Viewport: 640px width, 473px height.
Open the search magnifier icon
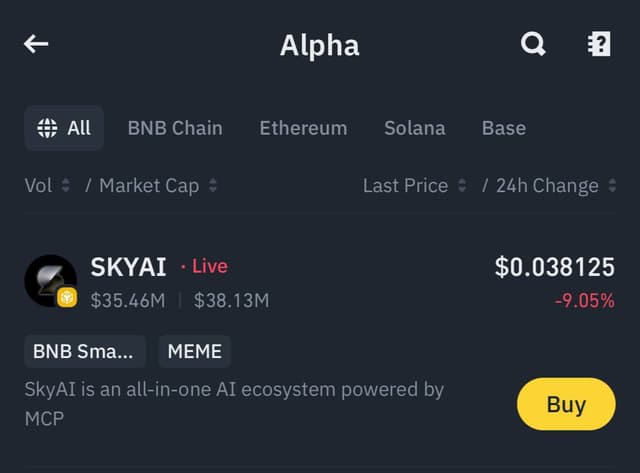[533, 44]
